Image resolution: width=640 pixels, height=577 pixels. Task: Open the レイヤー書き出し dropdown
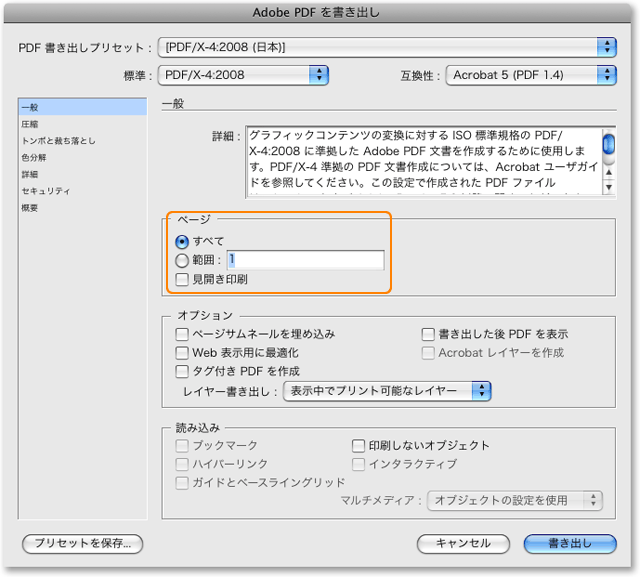(x=387, y=391)
